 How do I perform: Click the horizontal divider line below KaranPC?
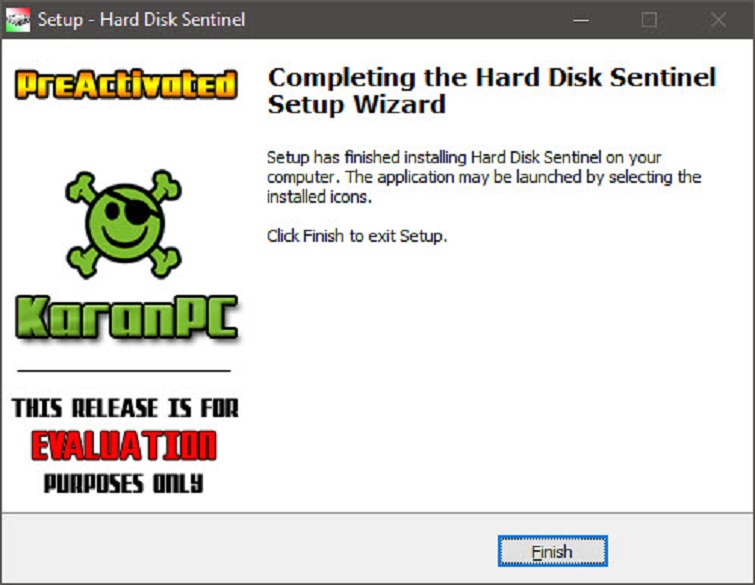(x=124, y=371)
